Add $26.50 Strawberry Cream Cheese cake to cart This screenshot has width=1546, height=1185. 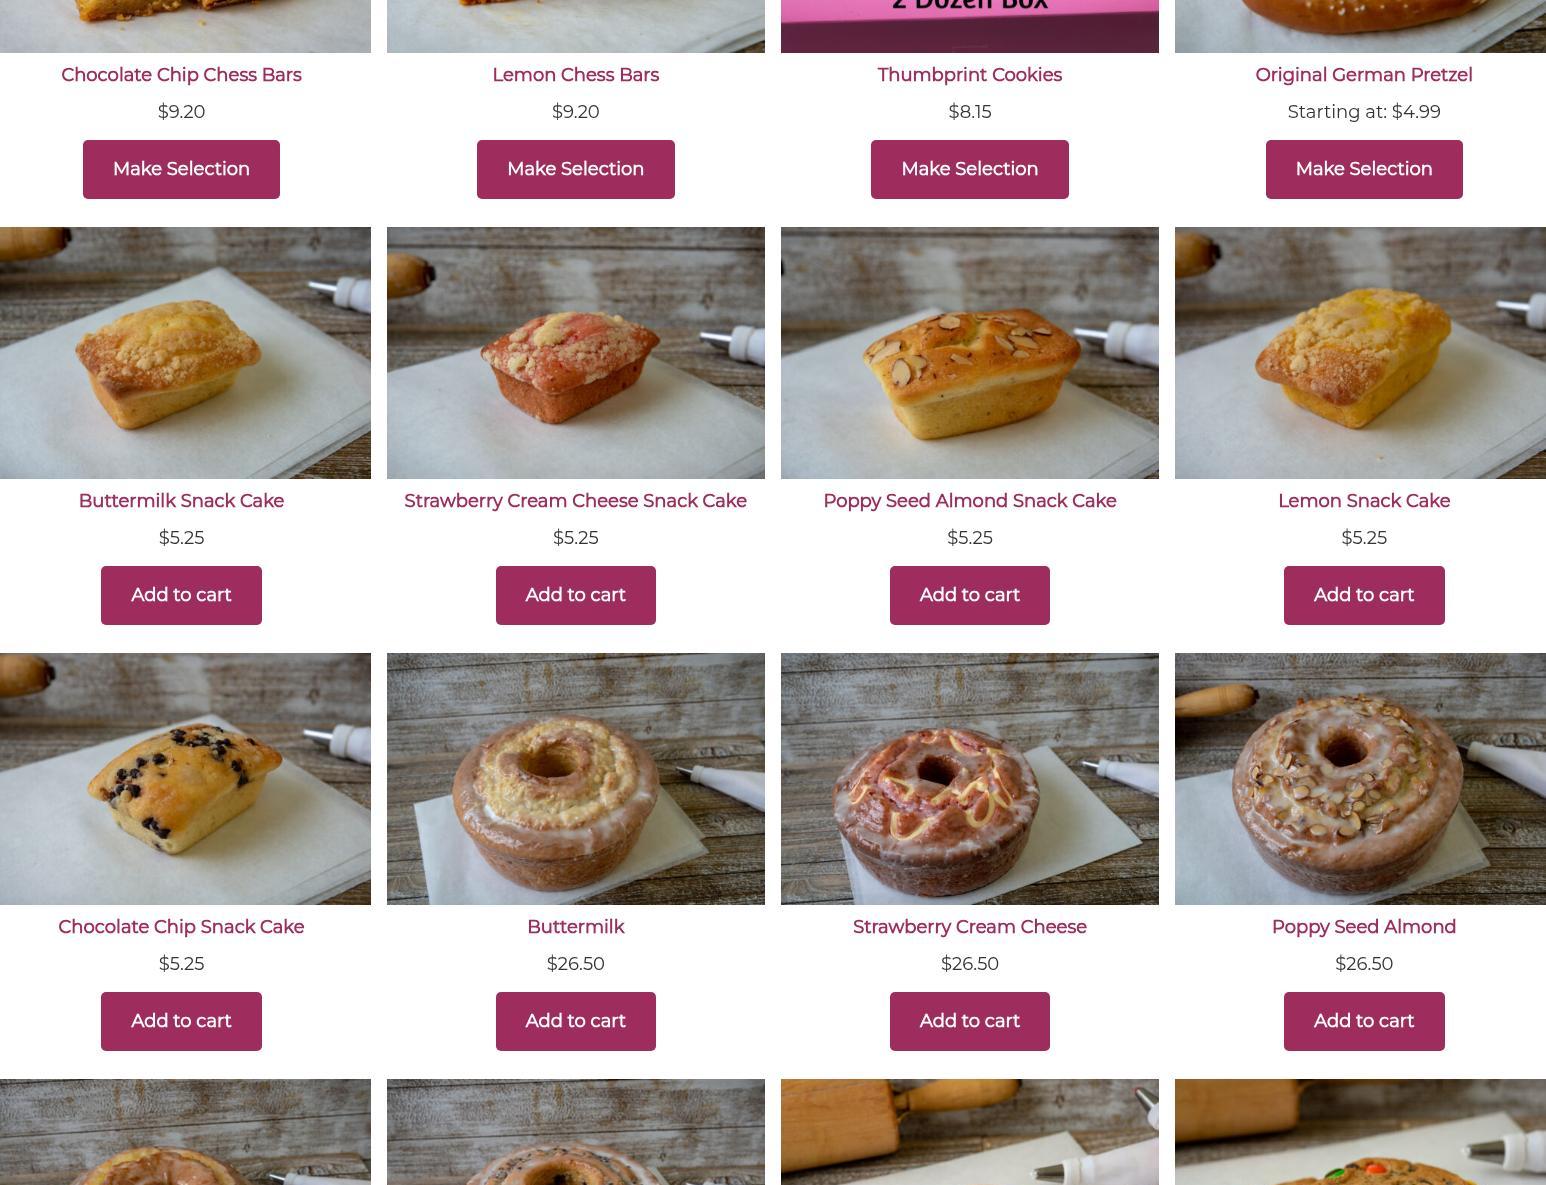(x=969, y=1021)
